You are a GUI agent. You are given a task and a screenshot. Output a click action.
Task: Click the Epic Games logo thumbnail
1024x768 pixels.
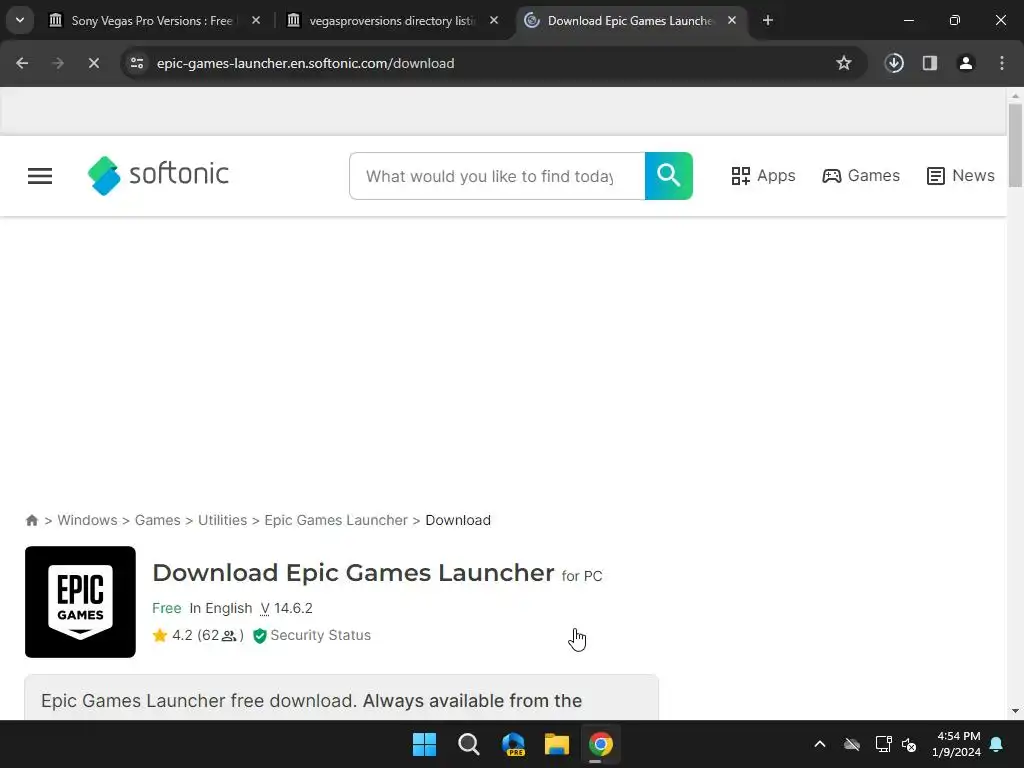point(80,601)
